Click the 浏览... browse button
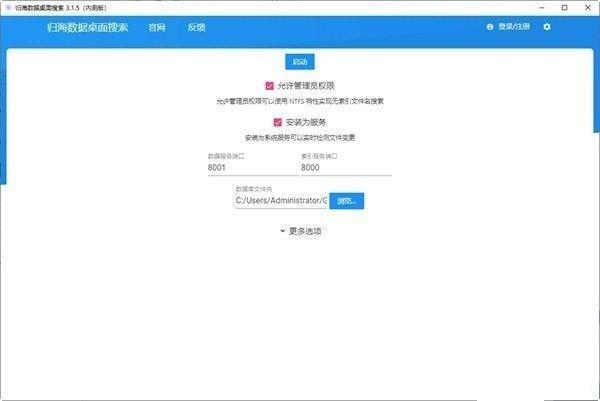Viewport: 600px width, 401px height. (x=347, y=200)
